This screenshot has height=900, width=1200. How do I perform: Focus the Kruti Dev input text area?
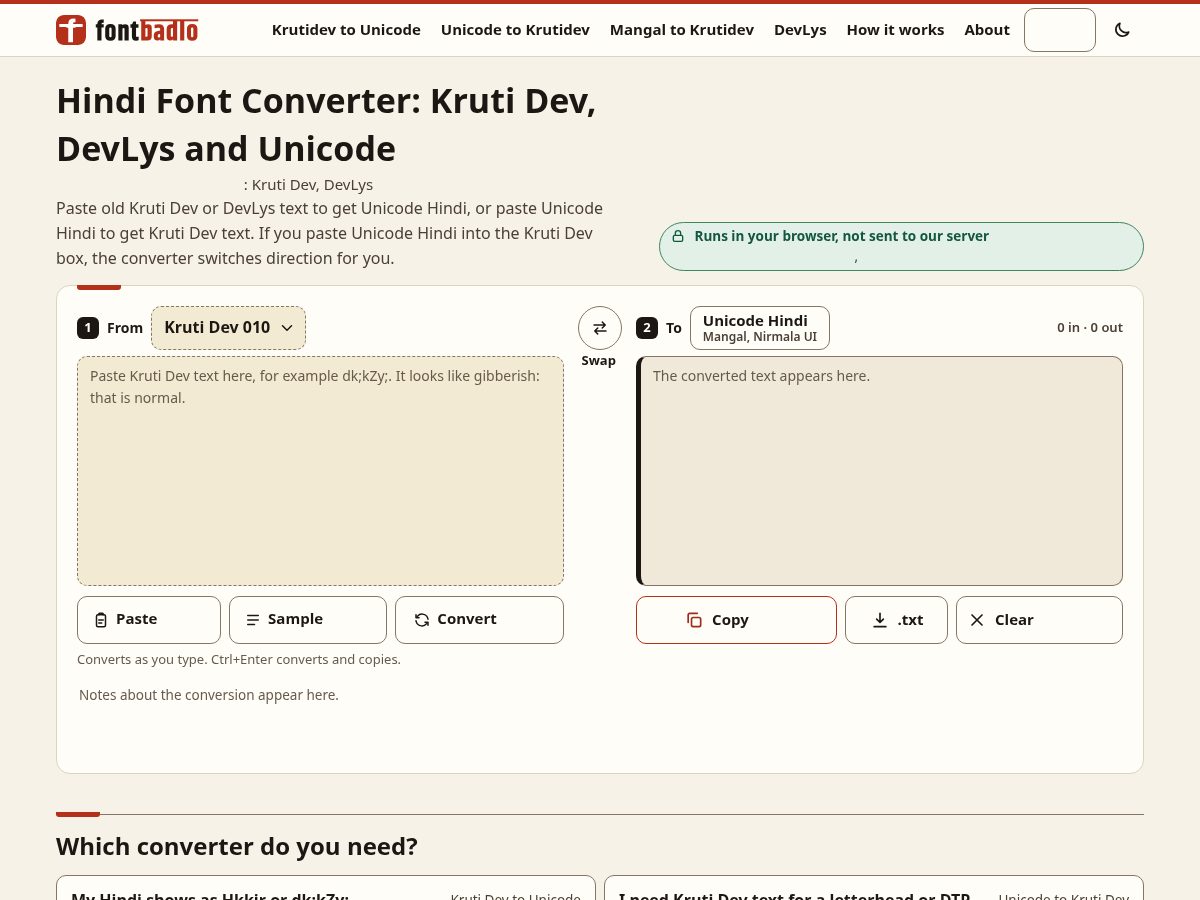point(320,471)
